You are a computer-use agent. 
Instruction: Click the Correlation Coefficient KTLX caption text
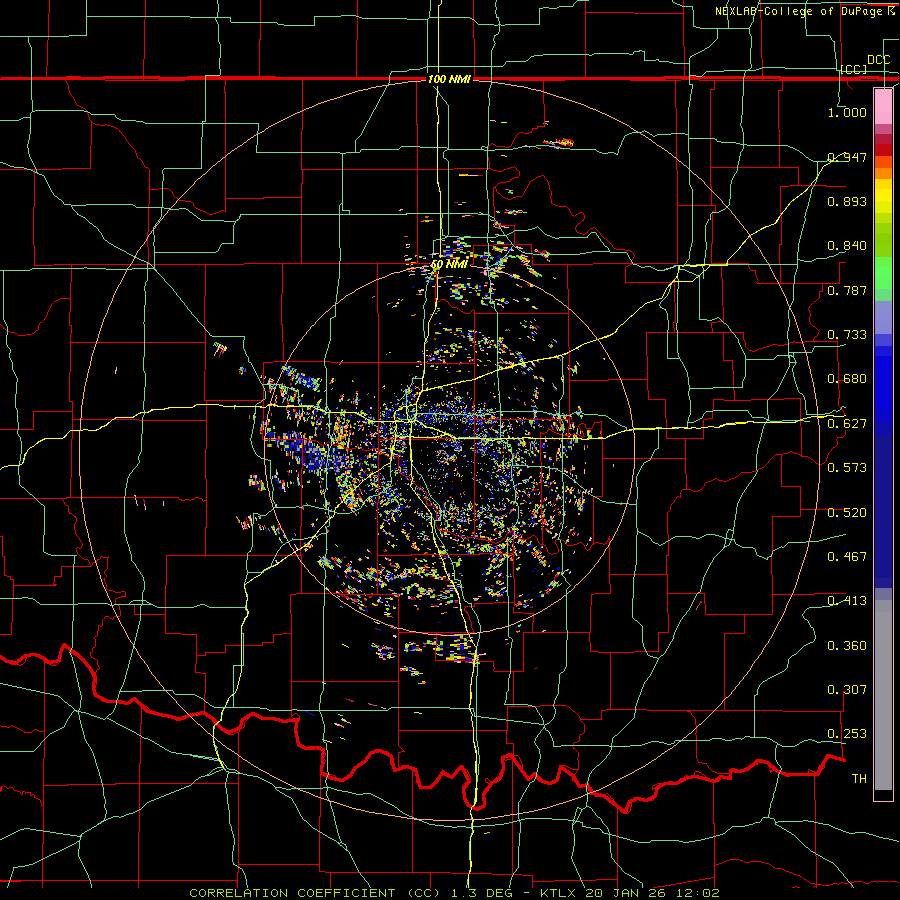click(454, 893)
